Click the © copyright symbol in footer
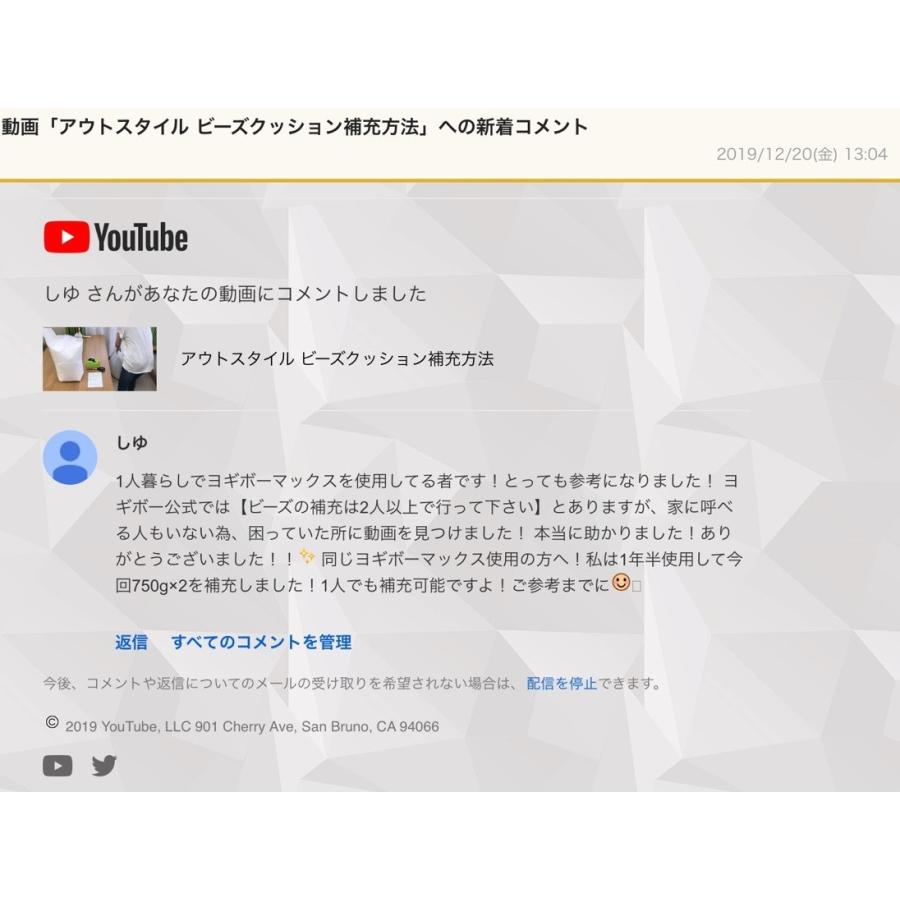 tap(52, 722)
